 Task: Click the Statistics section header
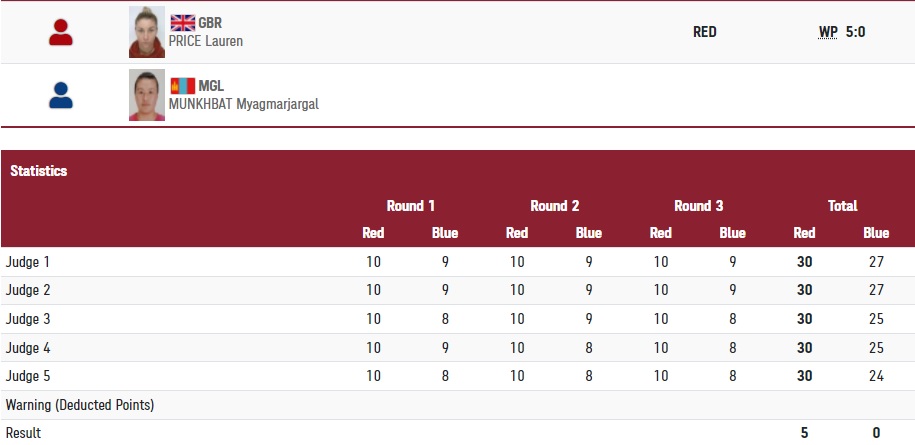click(x=39, y=171)
